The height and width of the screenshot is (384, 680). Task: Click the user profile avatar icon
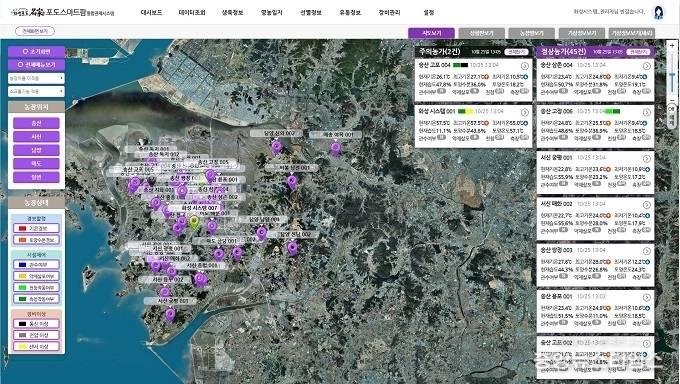coord(659,12)
